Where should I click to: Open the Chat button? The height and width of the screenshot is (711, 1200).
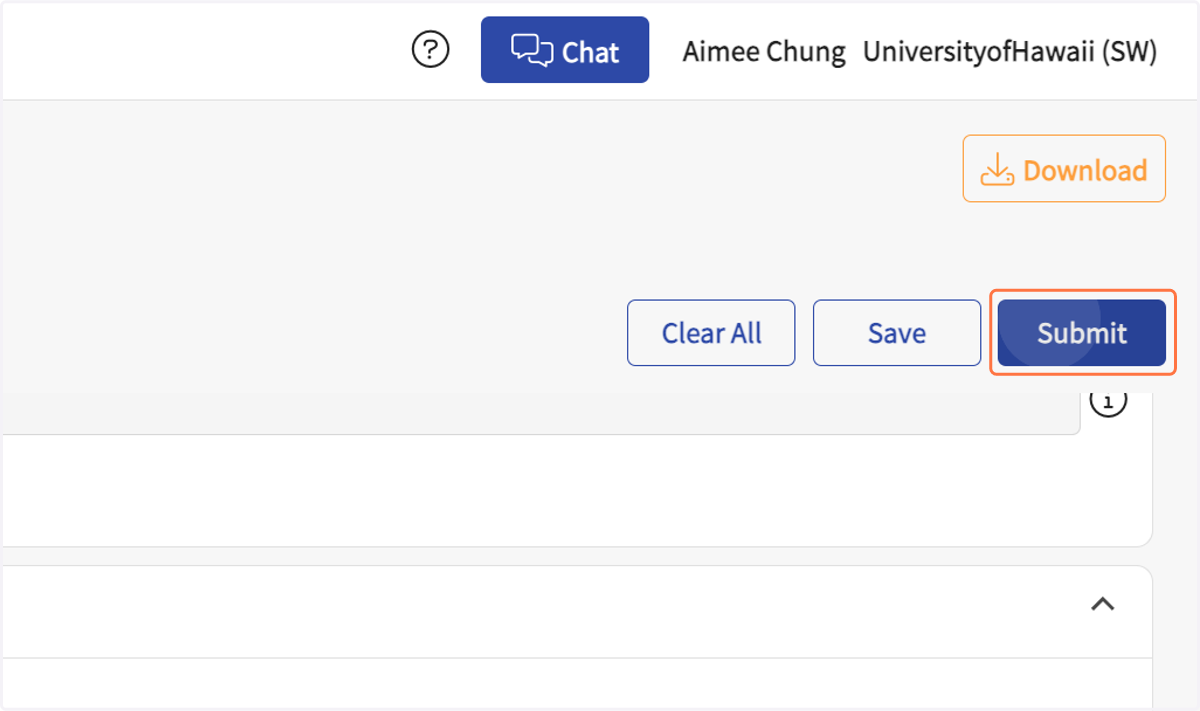point(565,50)
